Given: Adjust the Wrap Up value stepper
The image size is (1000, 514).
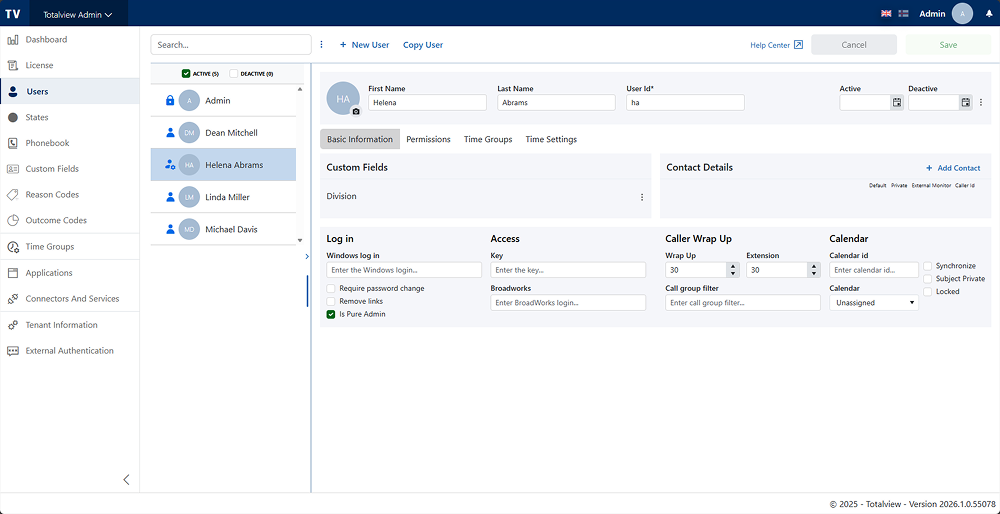Looking at the screenshot, I should (733, 270).
